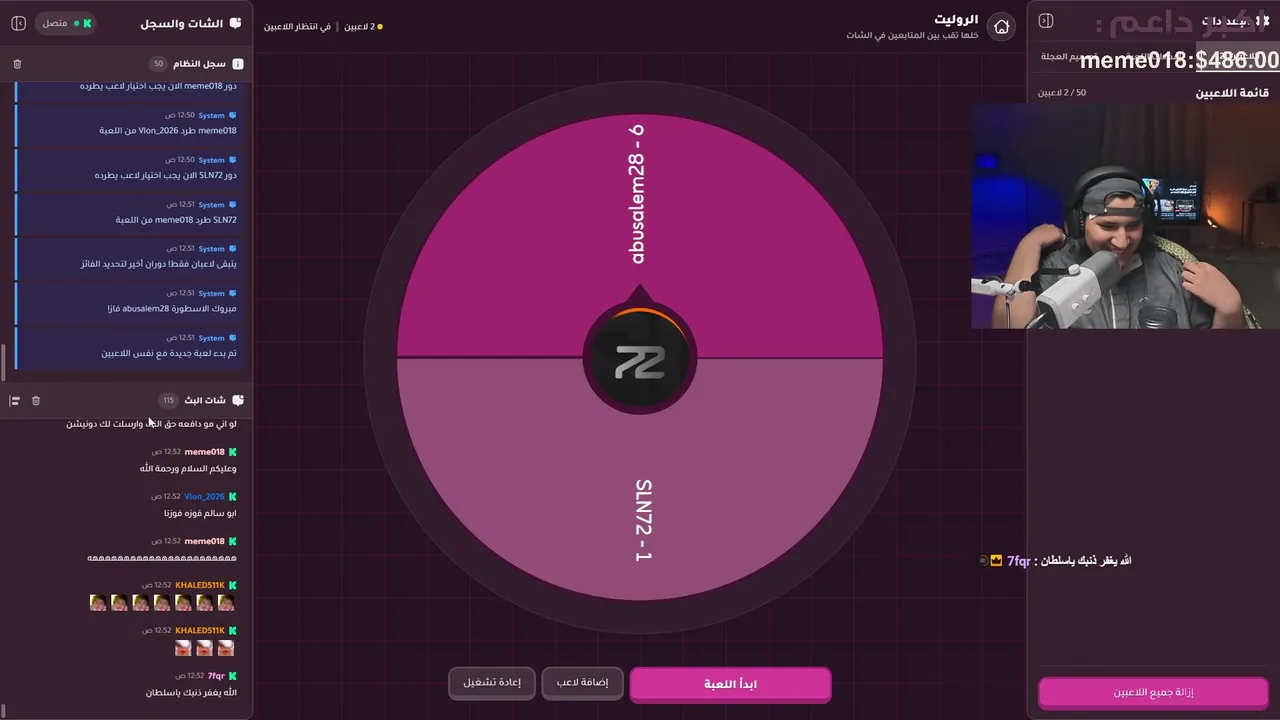Image resolution: width=1280 pixels, height=720 pixels.
Task: Click the Kick badge next to 7fqr
Action: (232, 676)
